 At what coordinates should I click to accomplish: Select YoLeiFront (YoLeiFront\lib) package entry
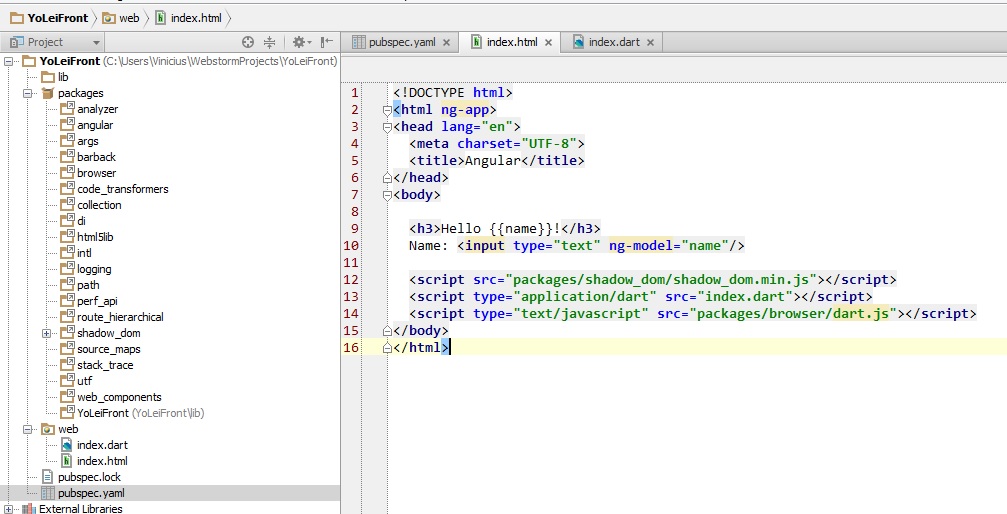pos(141,413)
